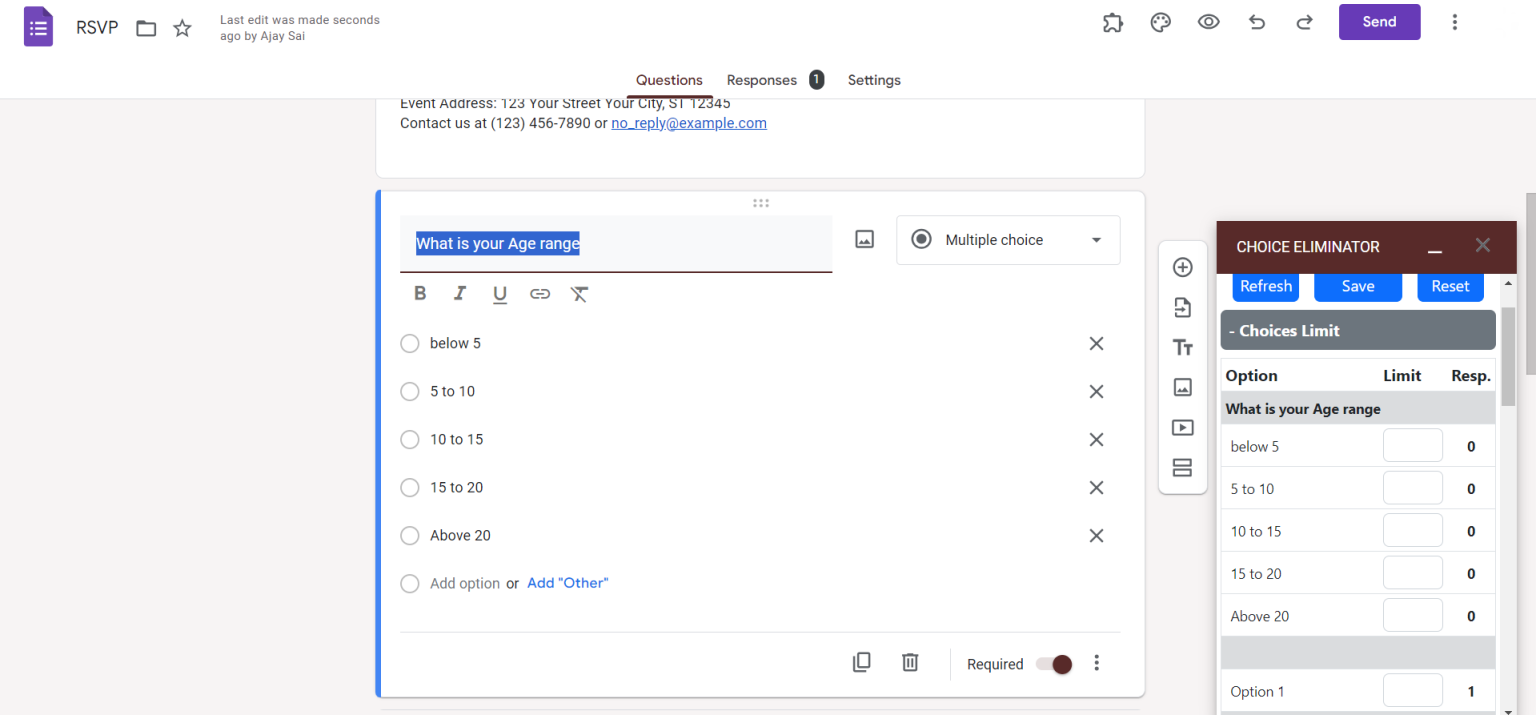Click Refresh in Choice Eliminator
Screen dimensions: 1536x715
click(x=1265, y=286)
